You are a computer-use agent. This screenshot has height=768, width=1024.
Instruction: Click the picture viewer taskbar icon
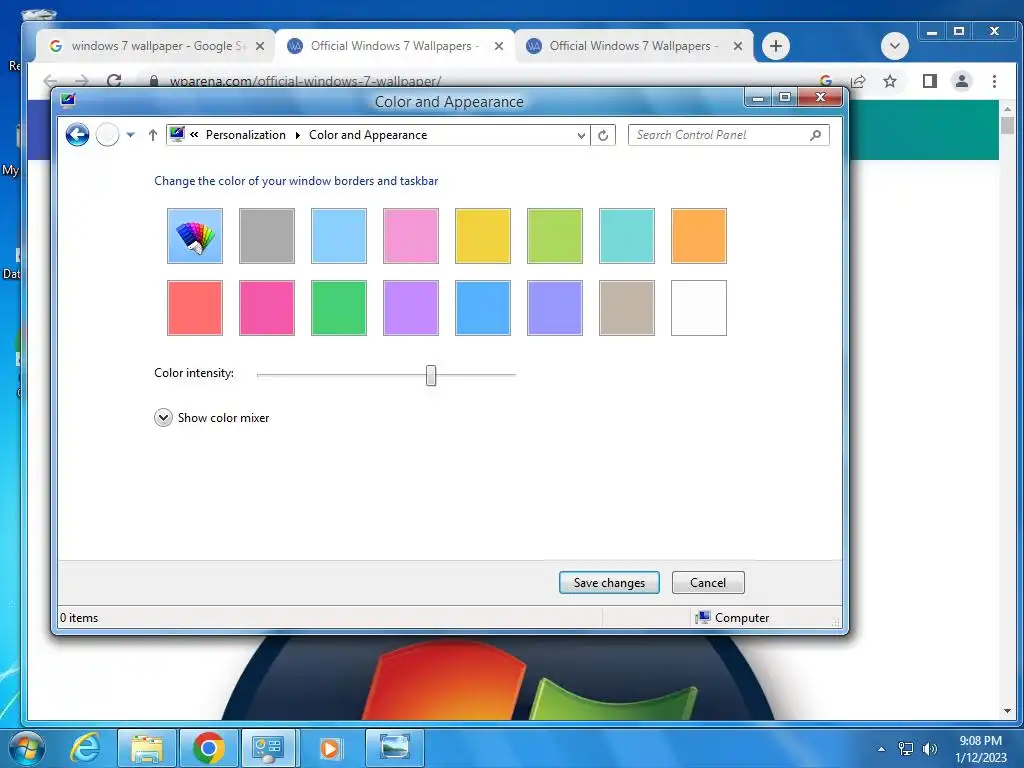coord(394,748)
